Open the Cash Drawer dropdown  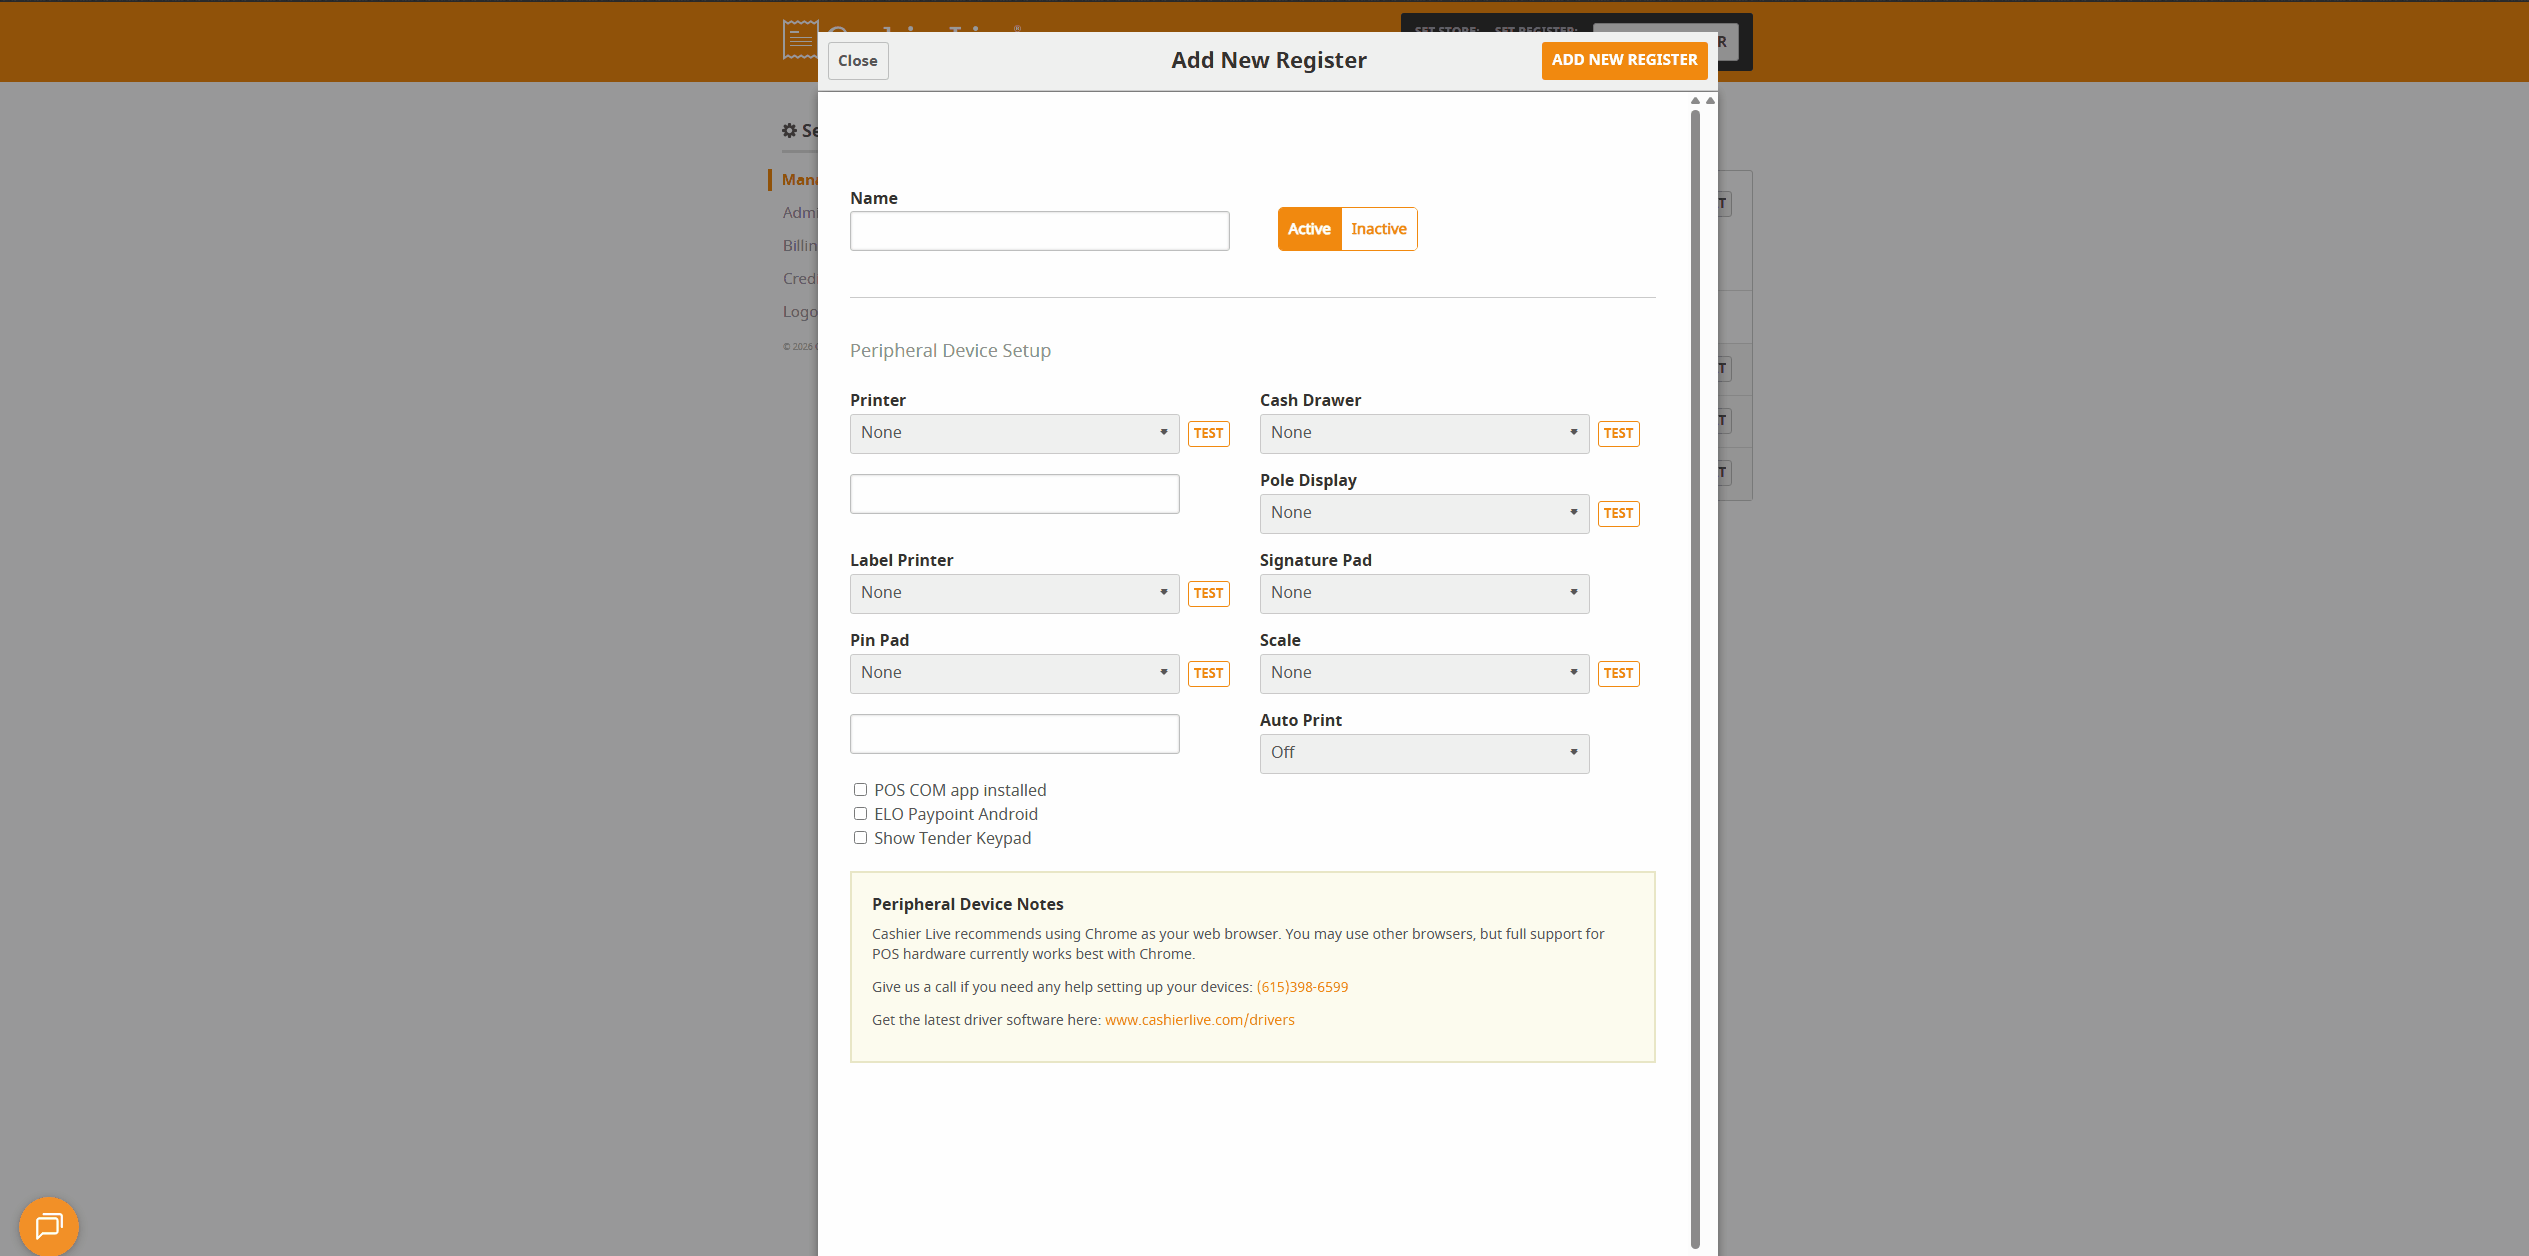[1423, 433]
